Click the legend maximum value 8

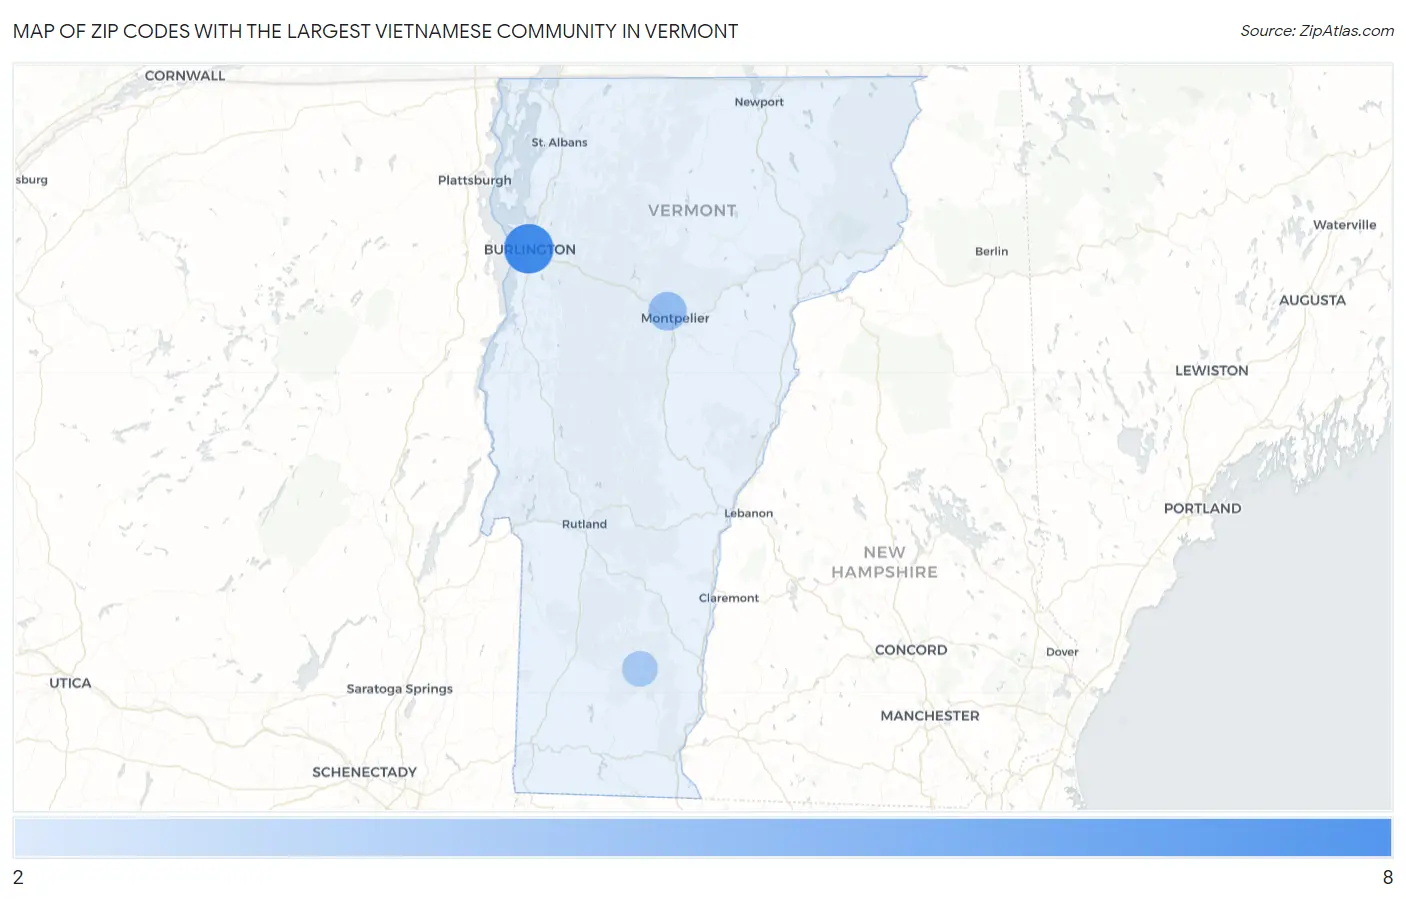[1387, 877]
